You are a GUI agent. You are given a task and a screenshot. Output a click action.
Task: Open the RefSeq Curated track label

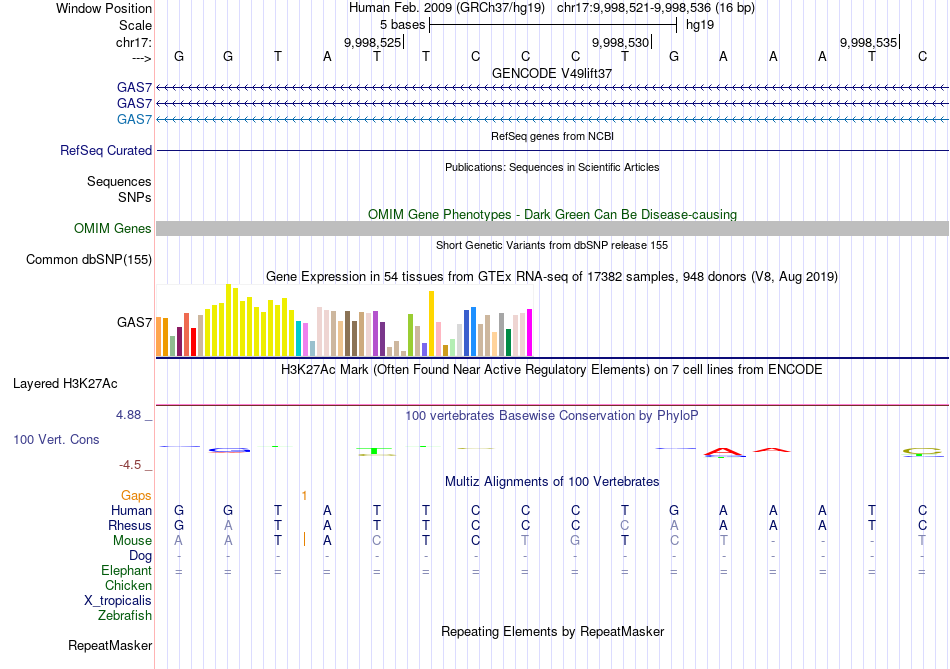pyautogui.click(x=105, y=150)
